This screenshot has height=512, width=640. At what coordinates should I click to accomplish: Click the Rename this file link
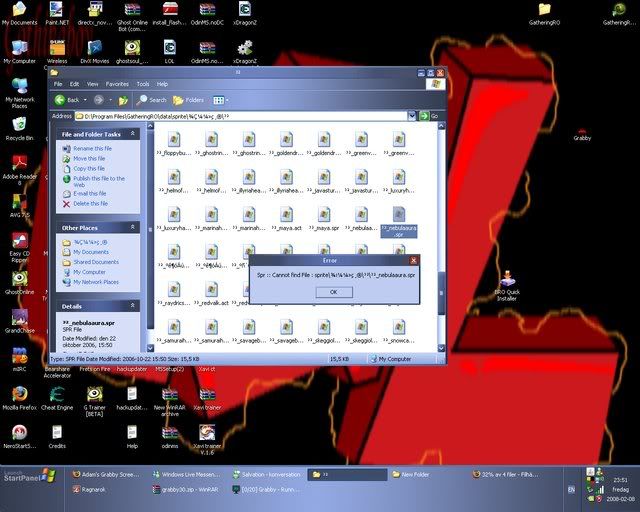91,148
